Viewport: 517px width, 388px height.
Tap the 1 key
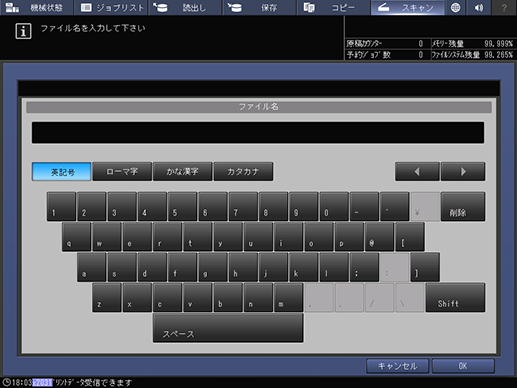61,206
